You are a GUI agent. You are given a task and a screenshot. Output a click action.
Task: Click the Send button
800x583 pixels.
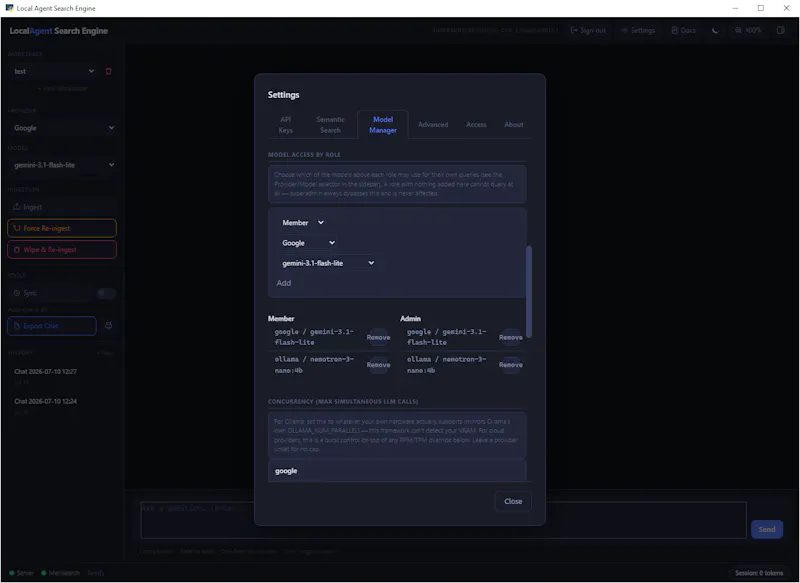(766, 529)
